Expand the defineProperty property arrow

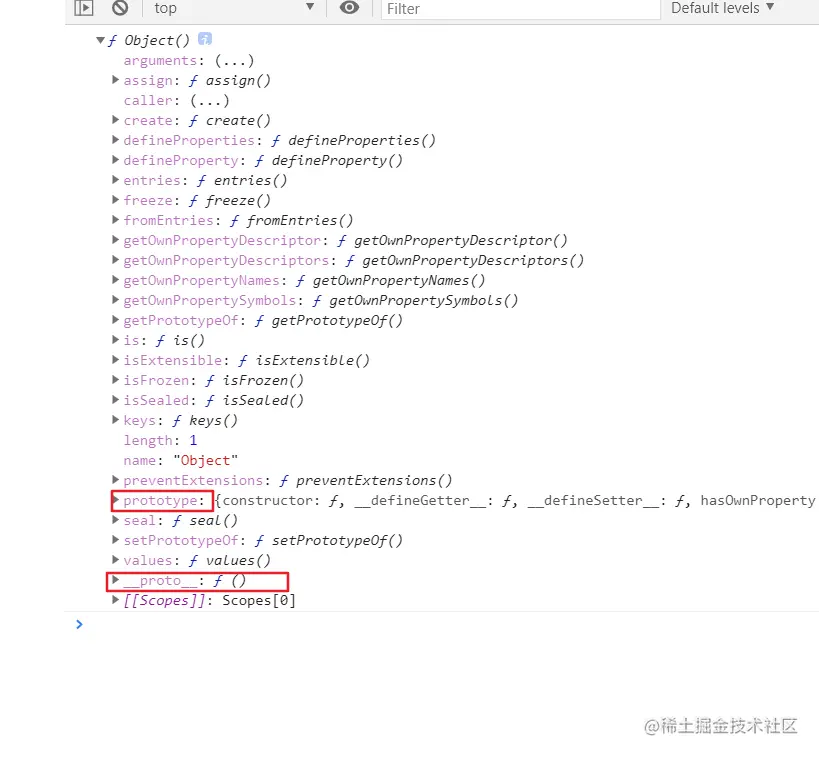pos(115,159)
